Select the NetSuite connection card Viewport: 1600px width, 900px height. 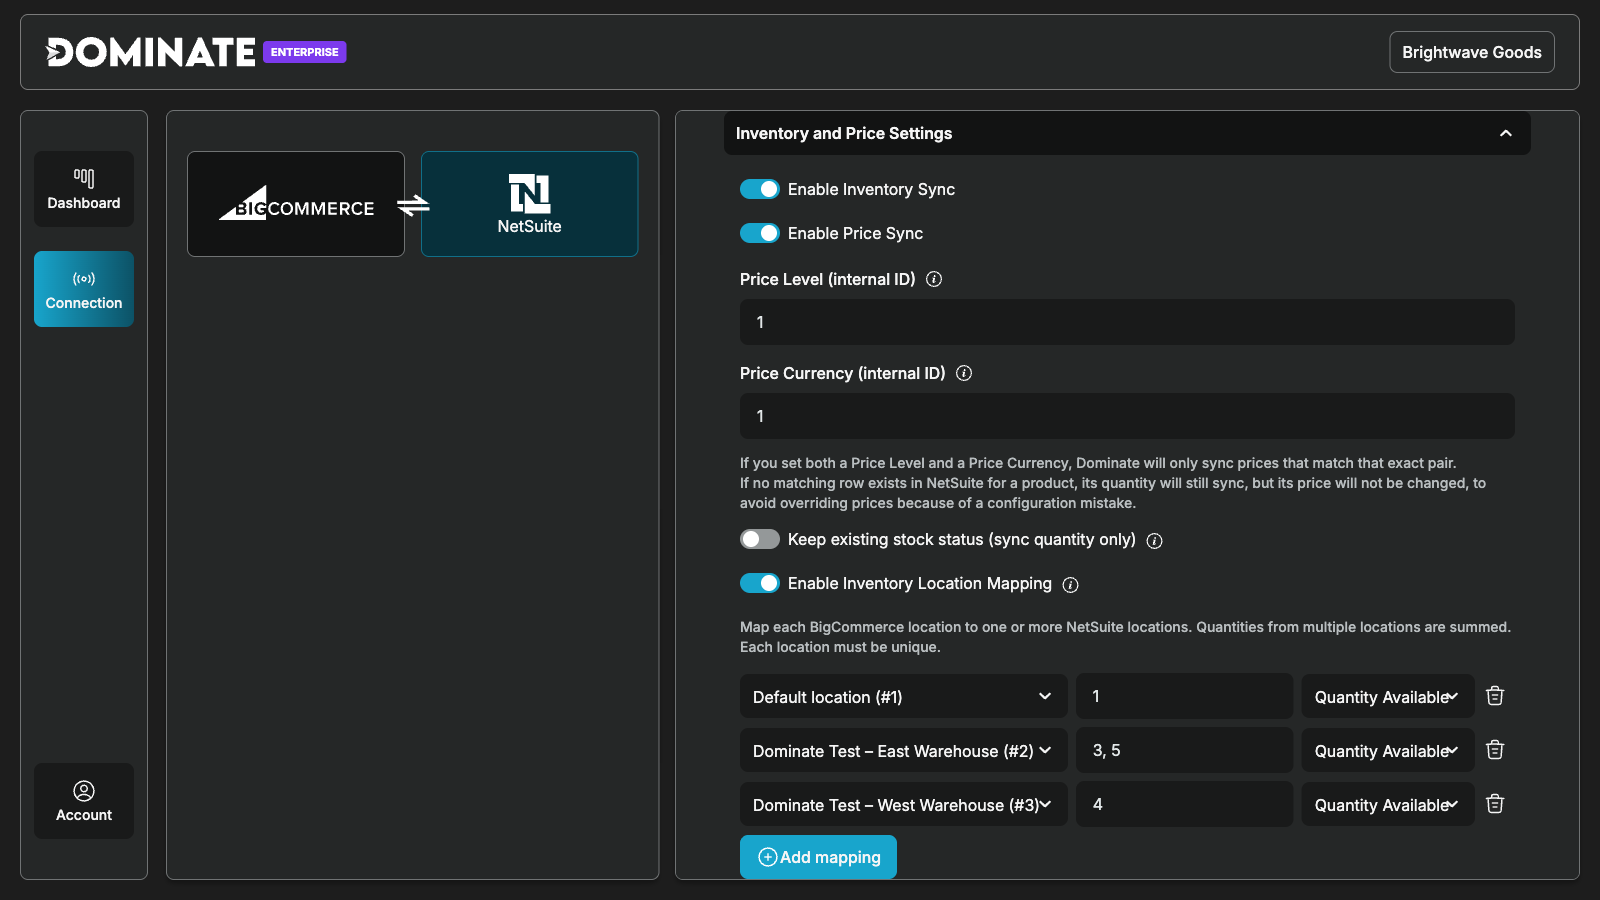coord(530,204)
